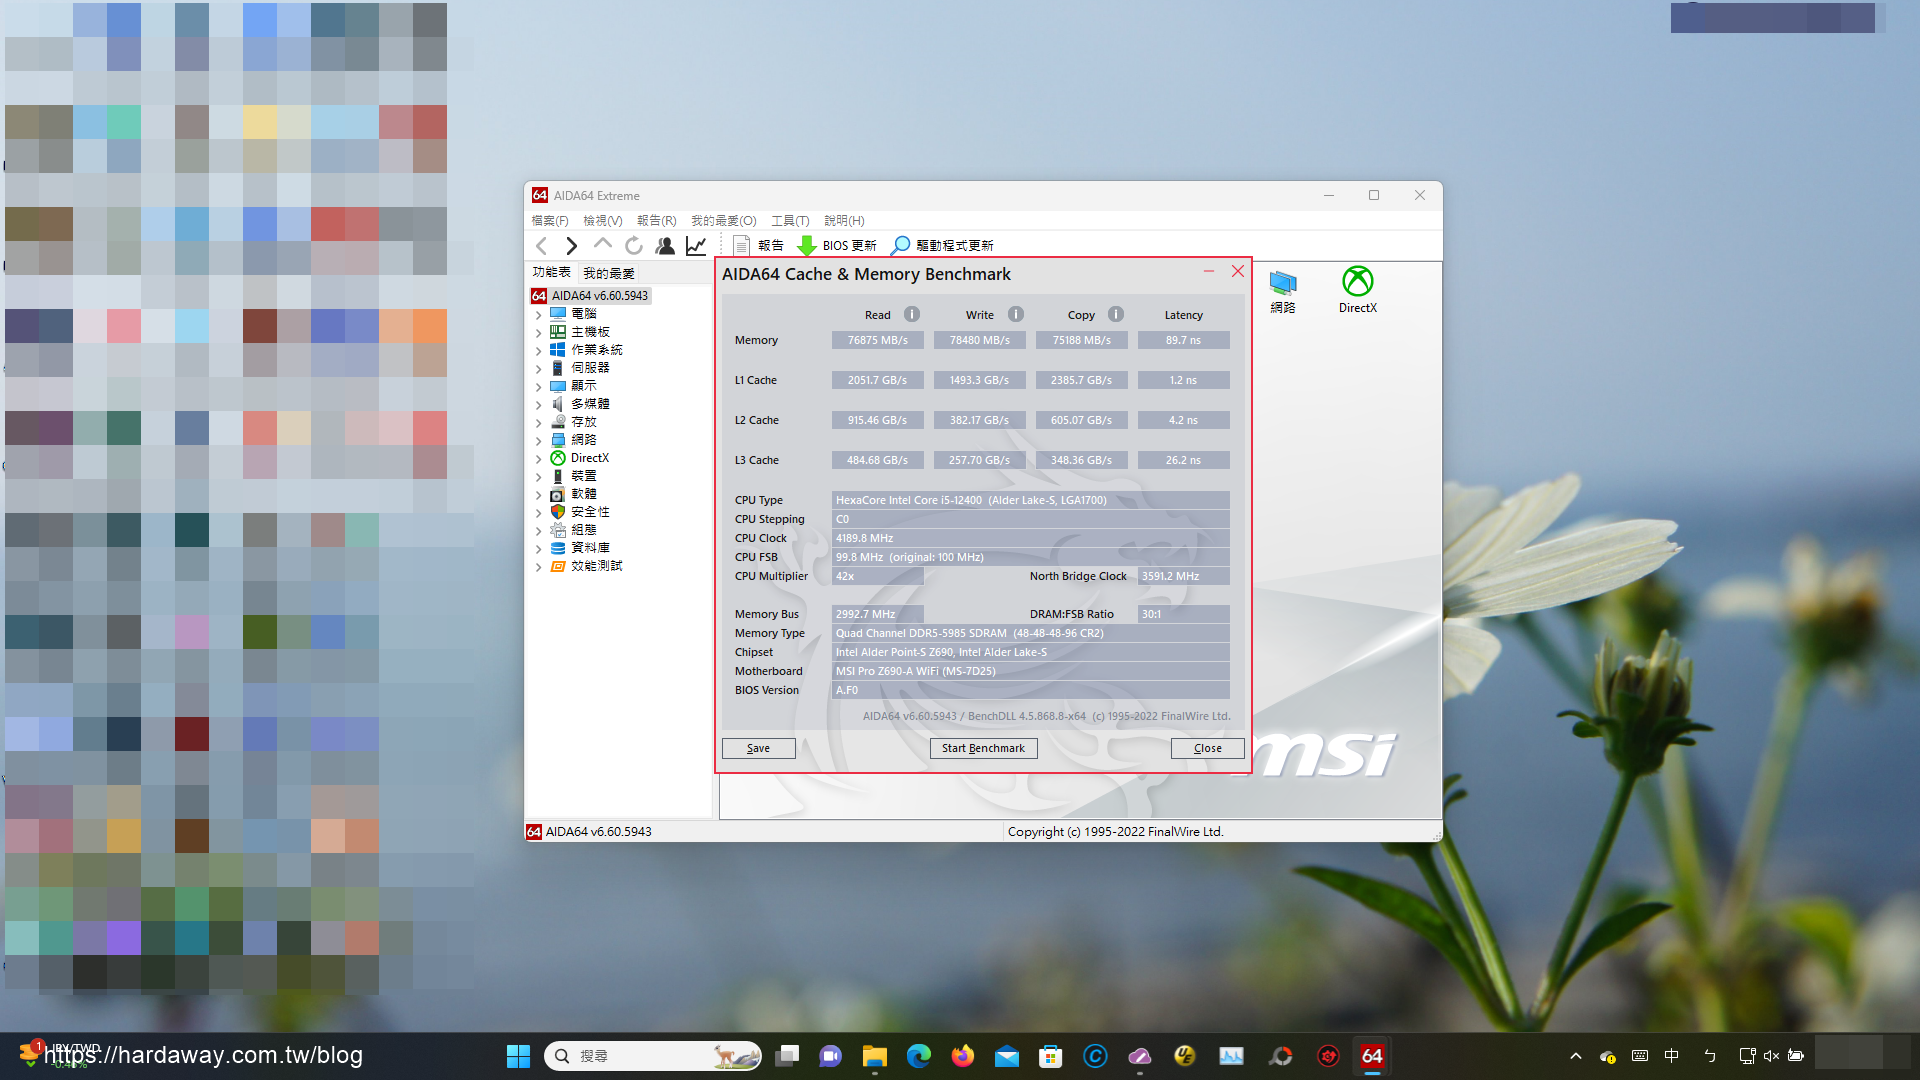
Task: Expand the 存放 tree node
Action: pyautogui.click(x=538, y=422)
